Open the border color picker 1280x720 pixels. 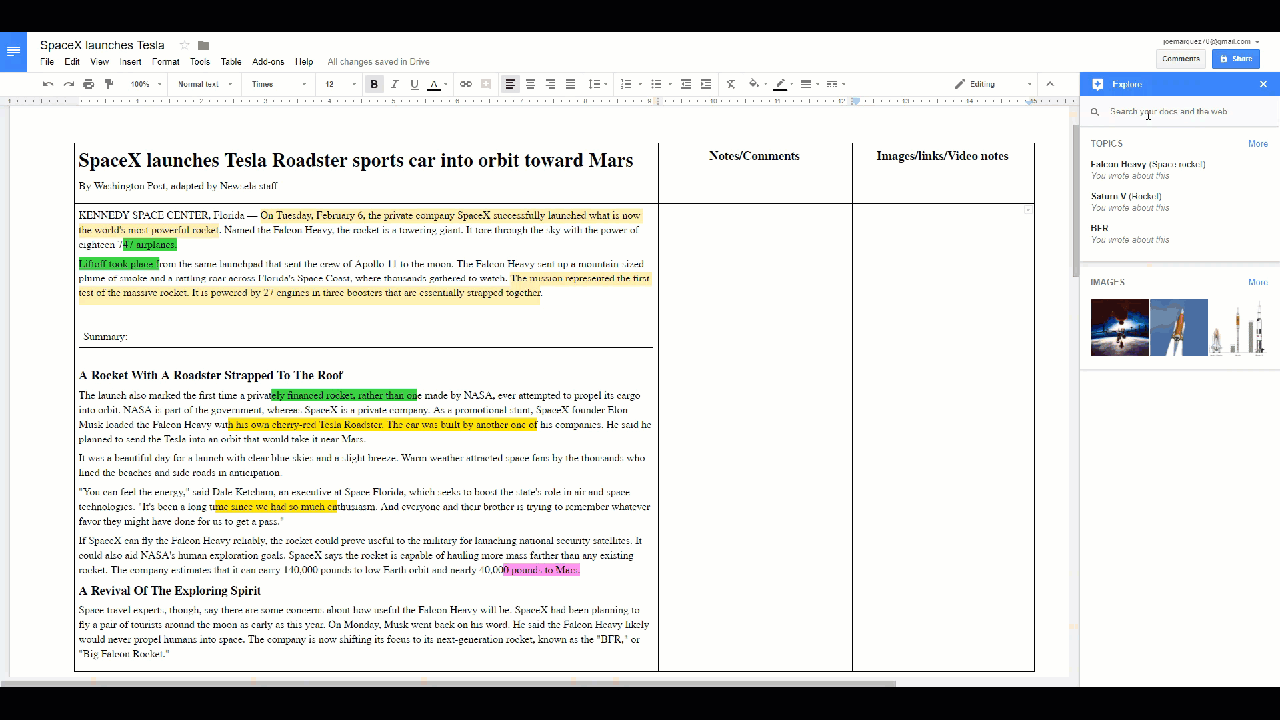click(x=782, y=84)
